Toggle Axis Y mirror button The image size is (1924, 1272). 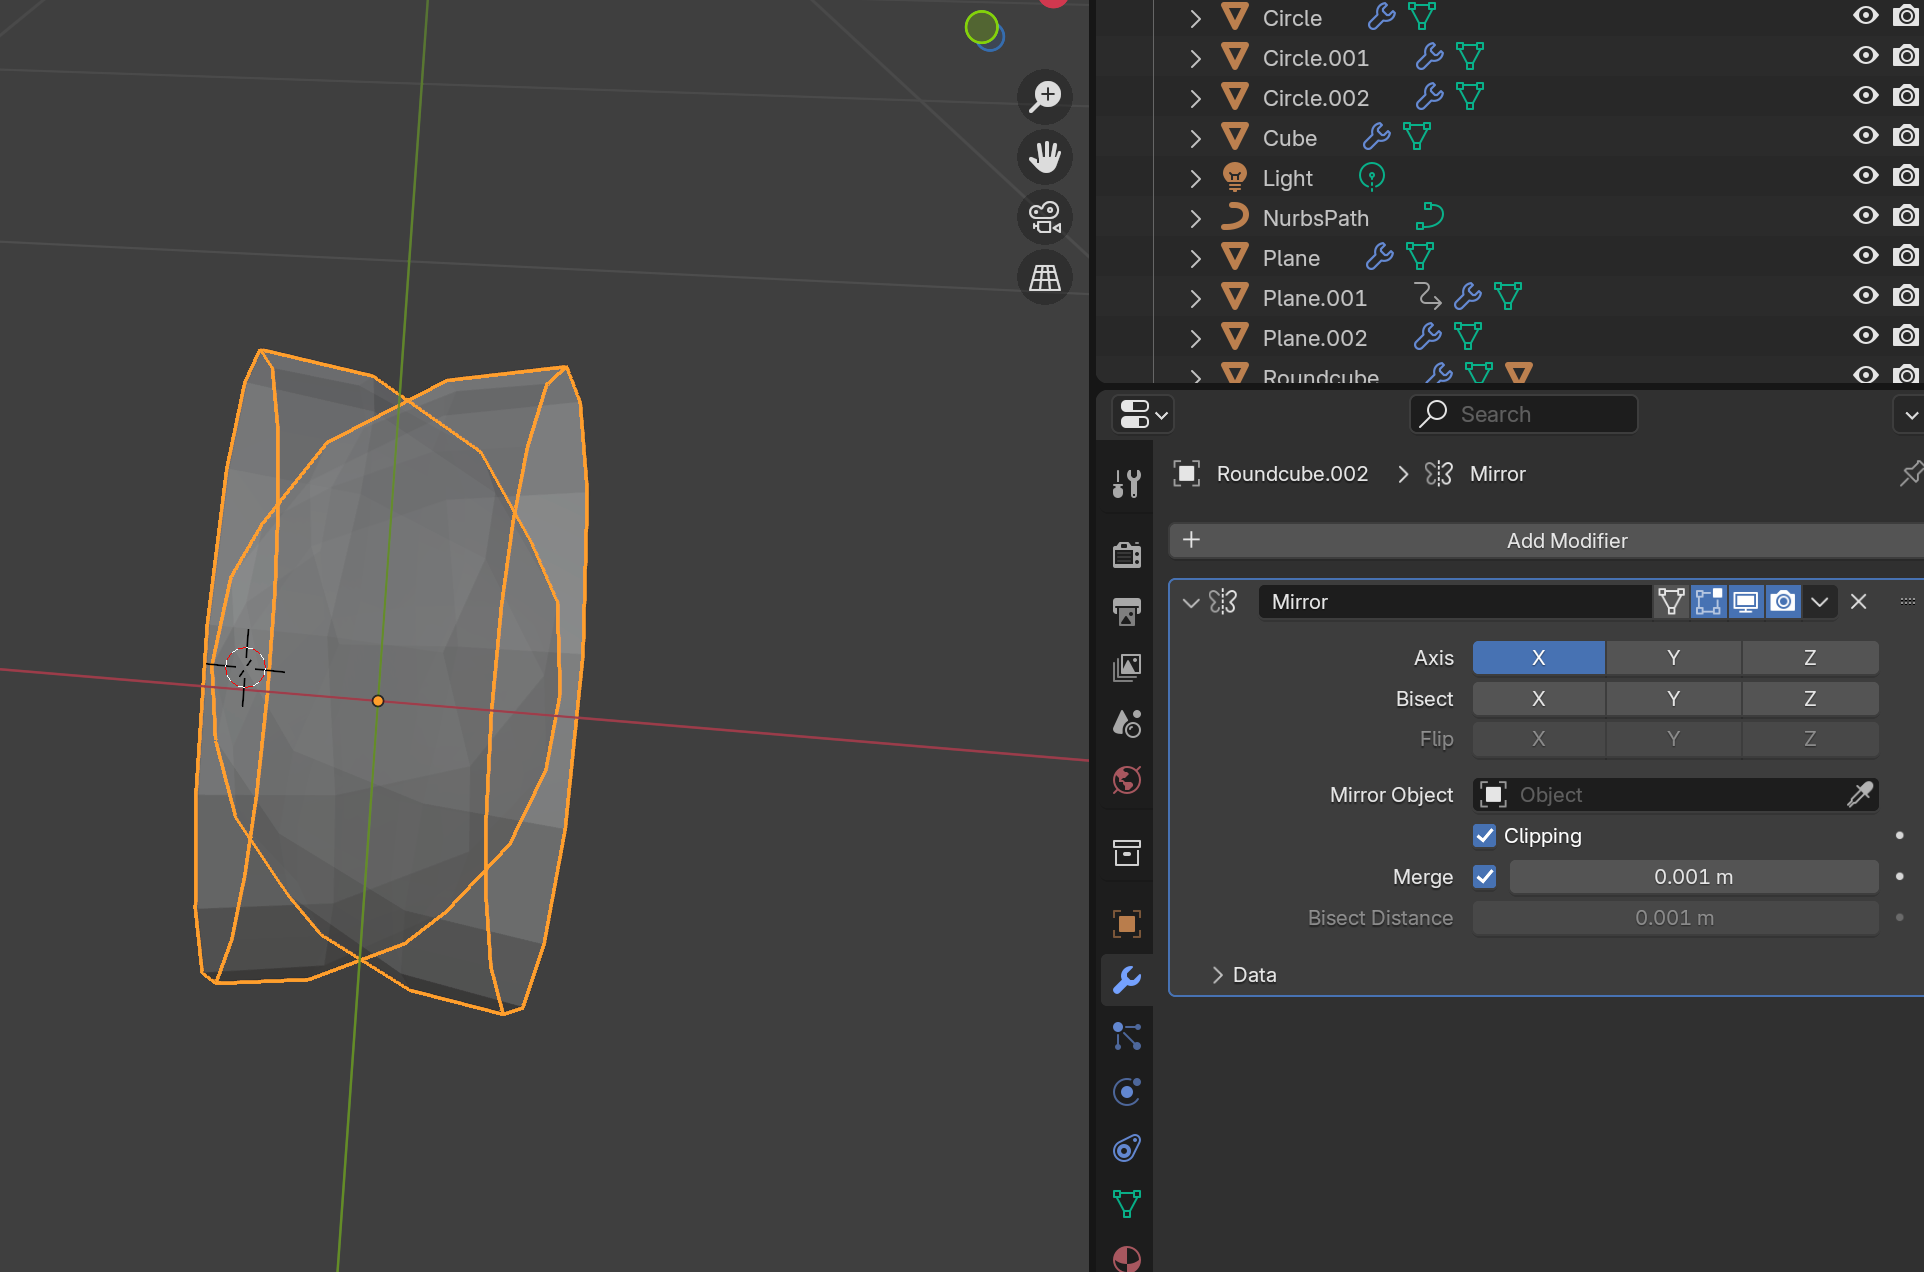1674,658
